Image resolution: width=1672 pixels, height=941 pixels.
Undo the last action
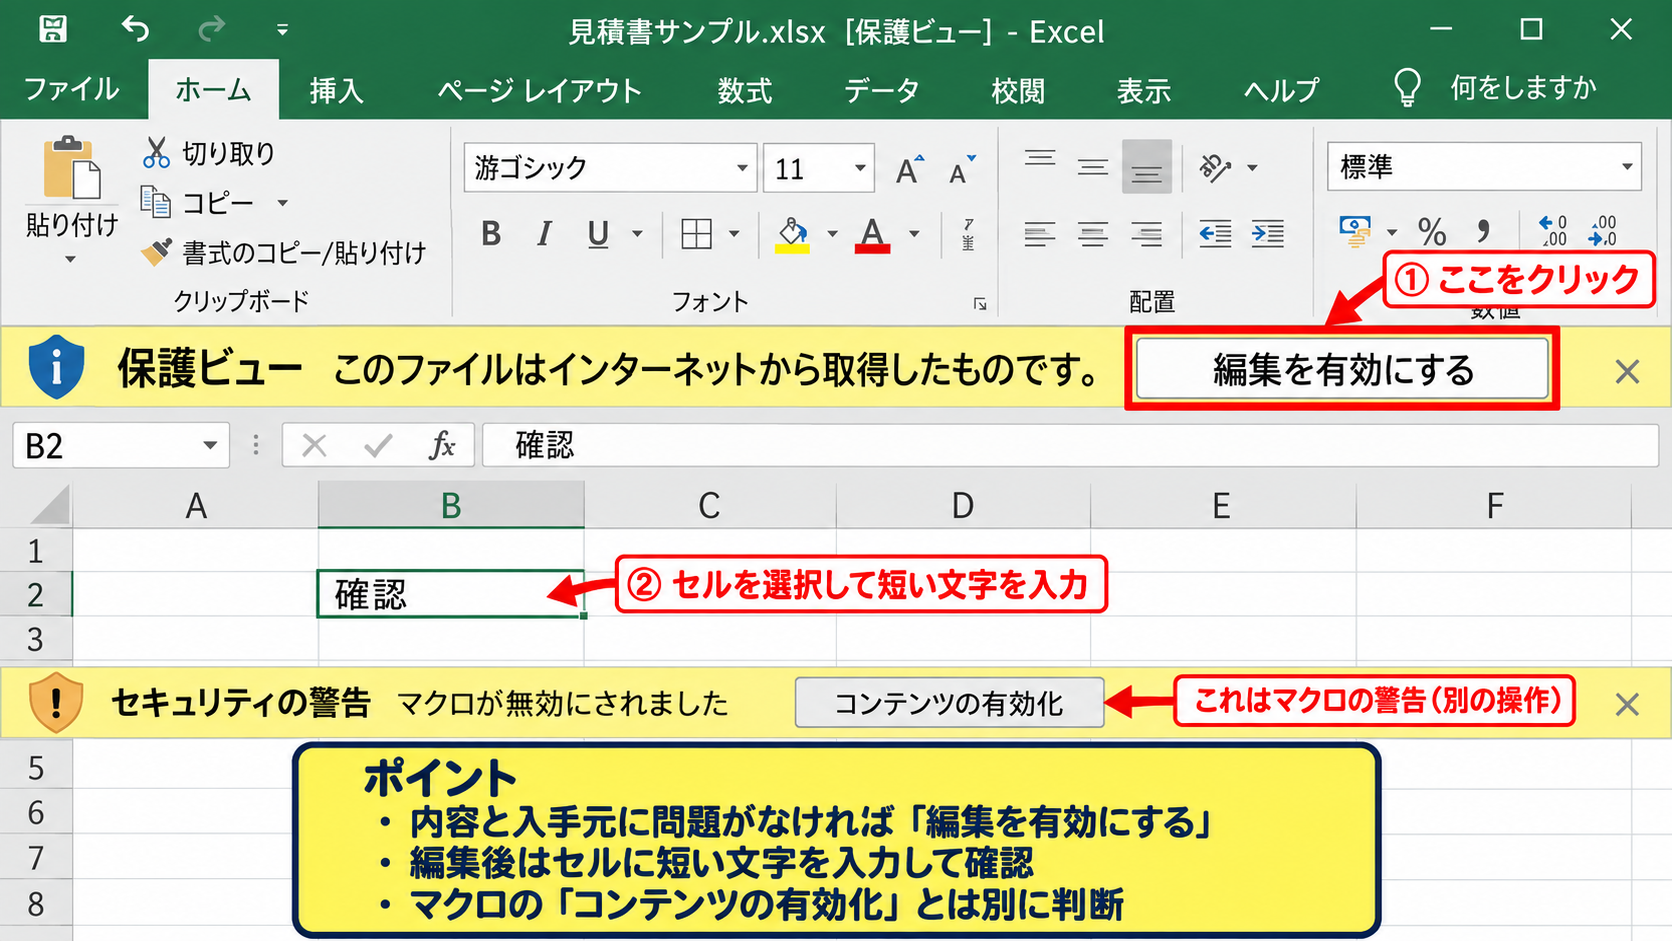tap(135, 29)
